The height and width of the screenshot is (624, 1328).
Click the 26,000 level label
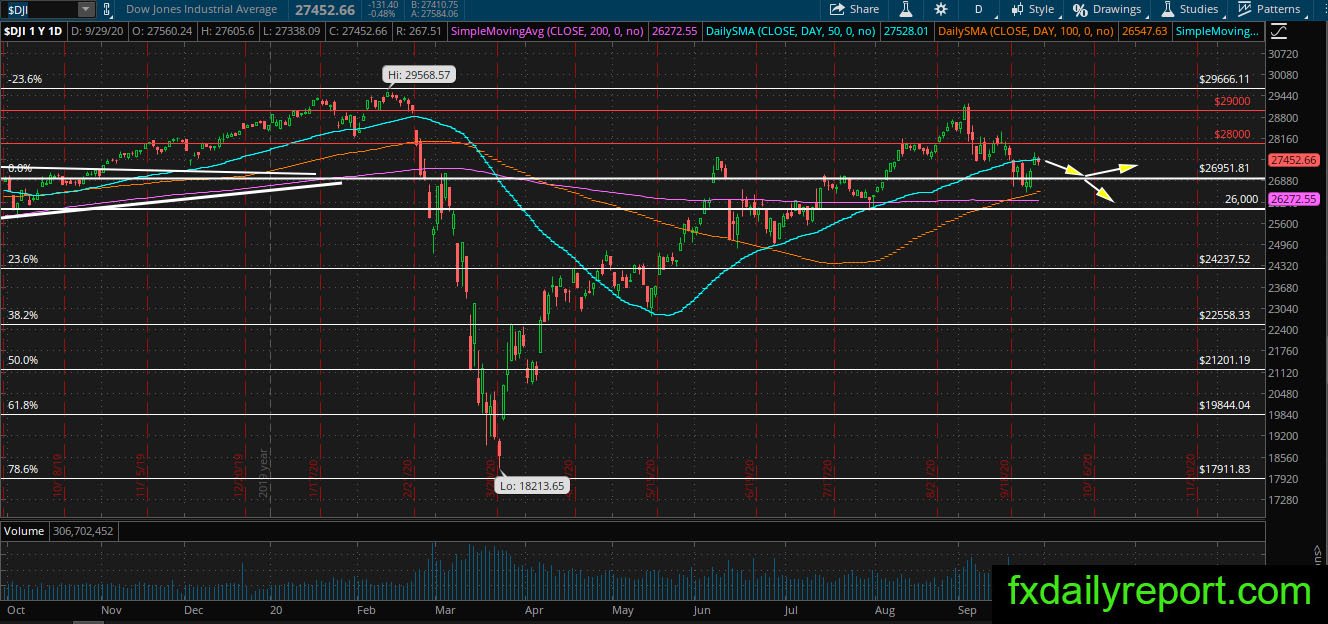(1241, 199)
